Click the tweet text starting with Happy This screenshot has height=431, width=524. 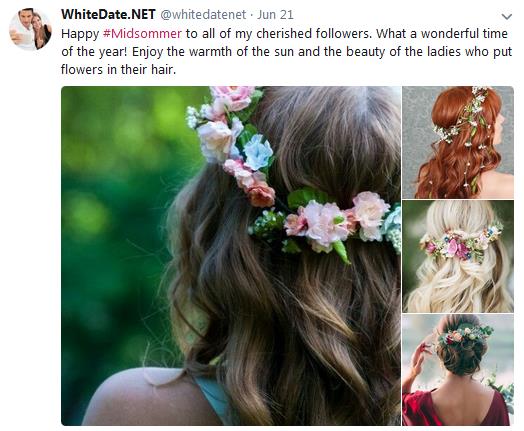pyautogui.click(x=286, y=51)
